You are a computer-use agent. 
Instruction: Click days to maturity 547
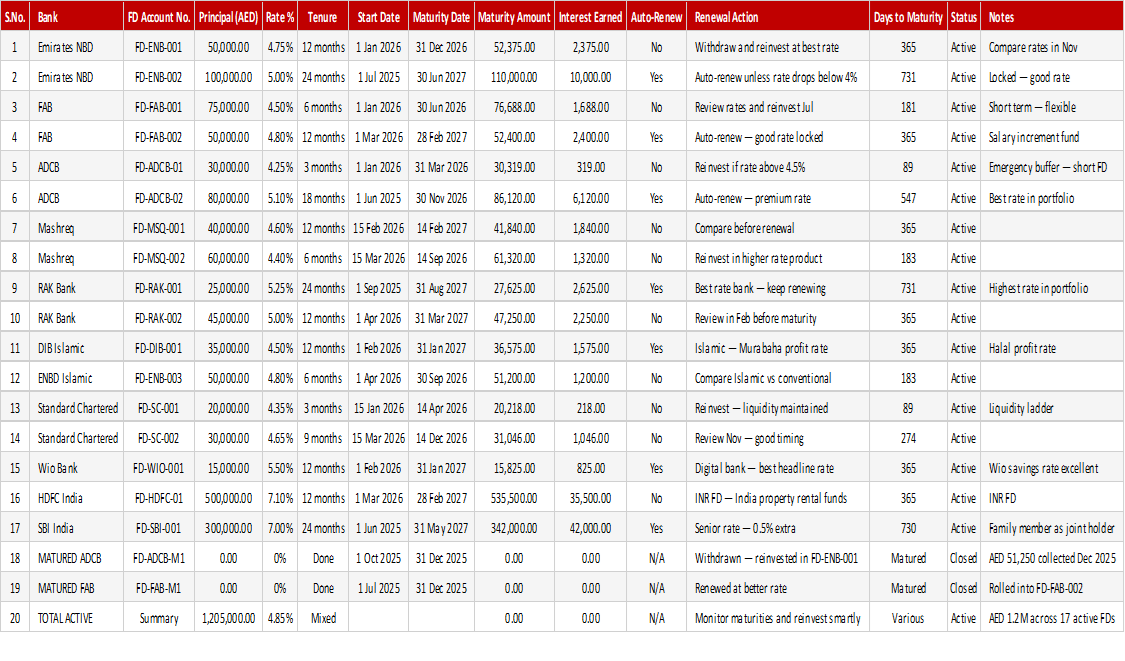pos(908,198)
